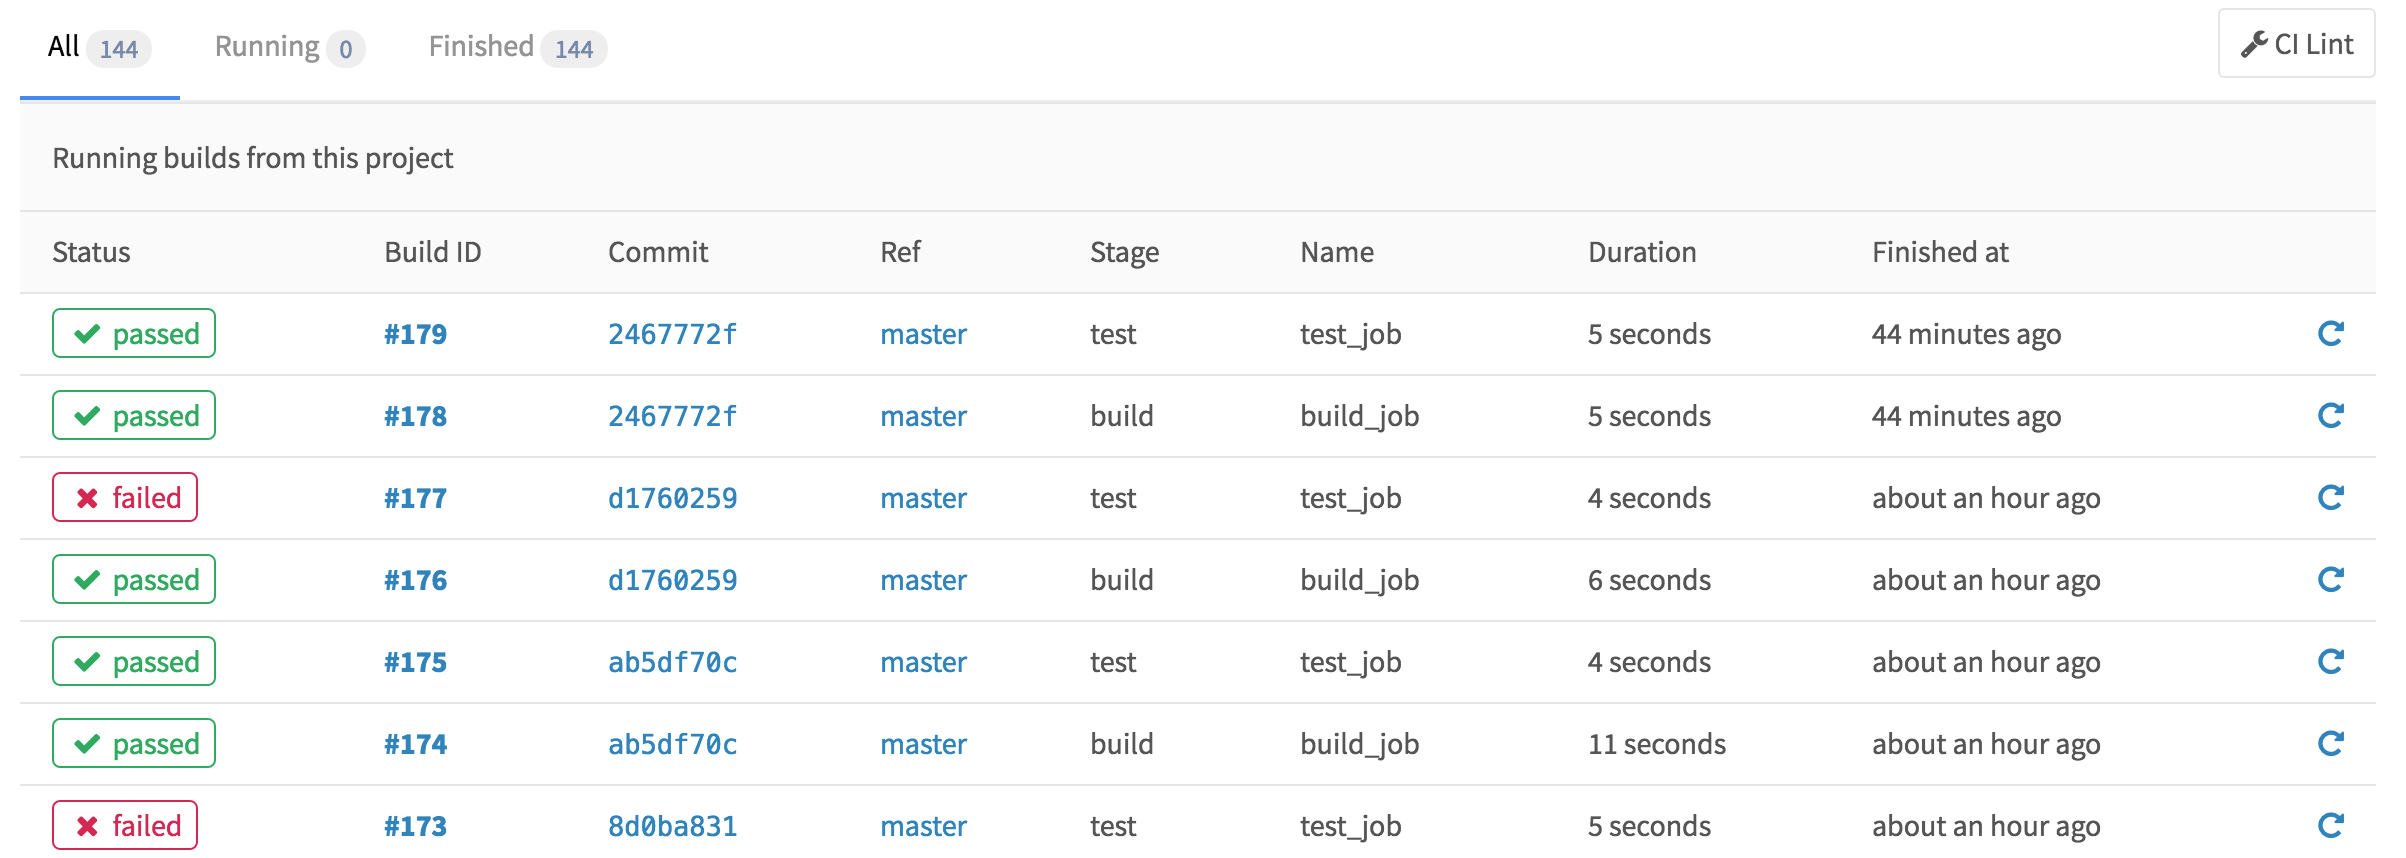Viewport: 2406px width, 858px height.
Task: Click the passed status badge for build #179
Action: [134, 334]
